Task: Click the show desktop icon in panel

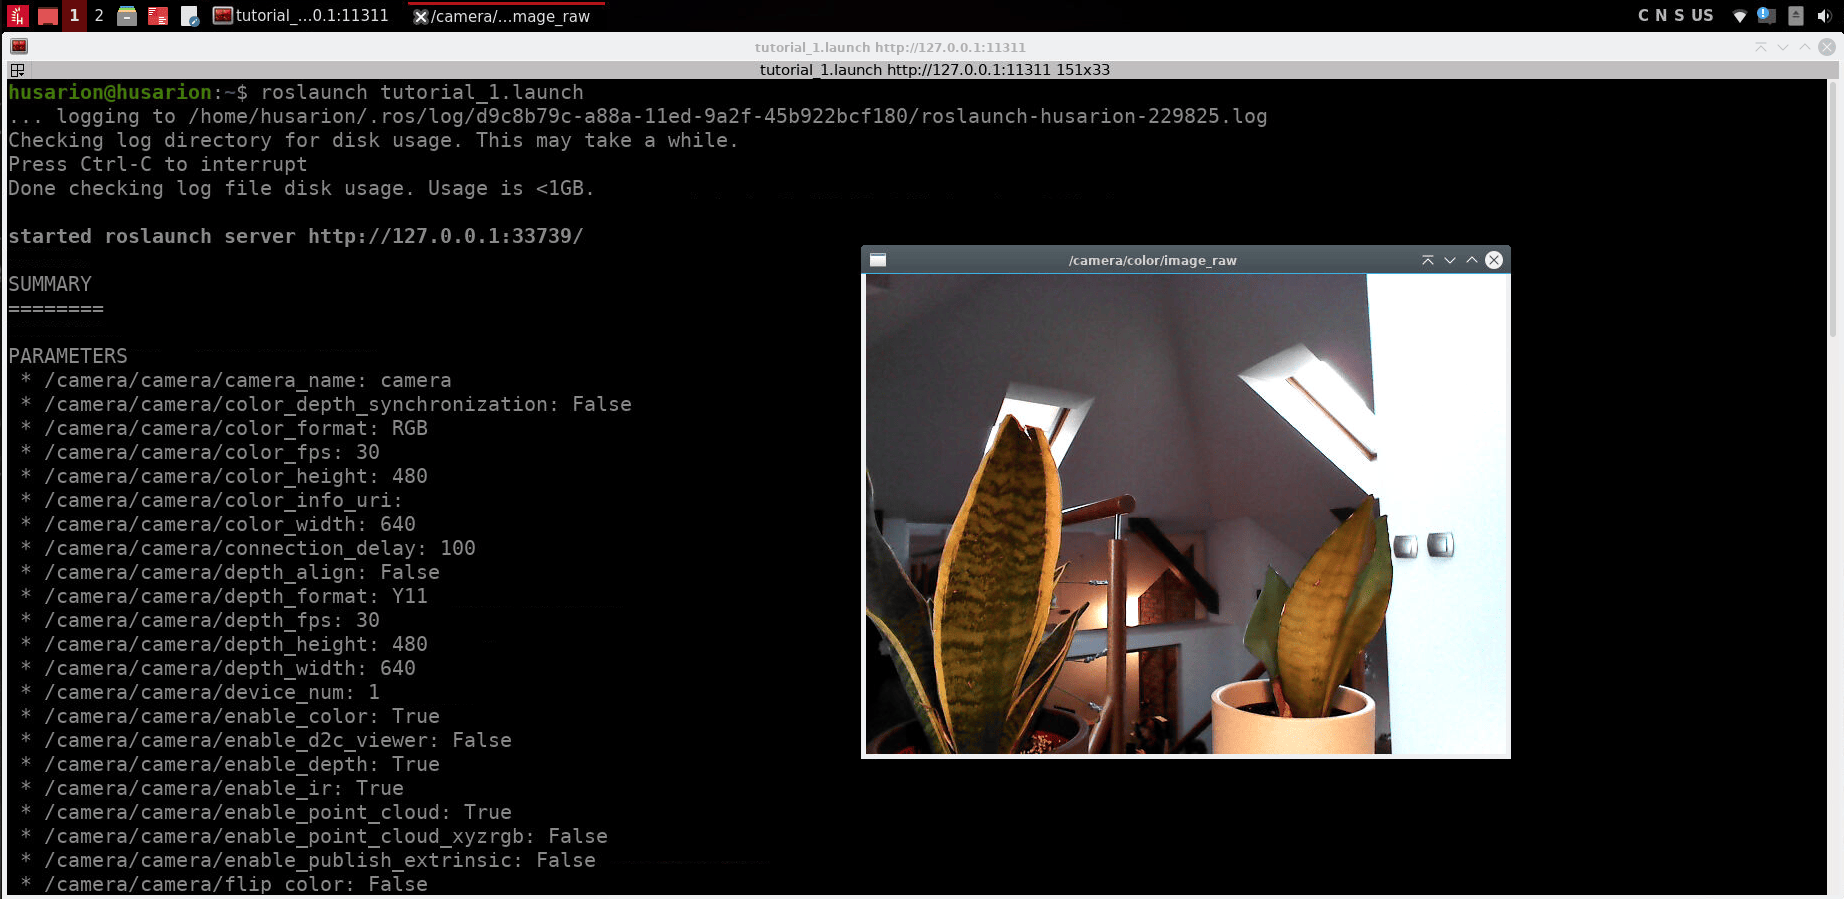Action: [47, 16]
